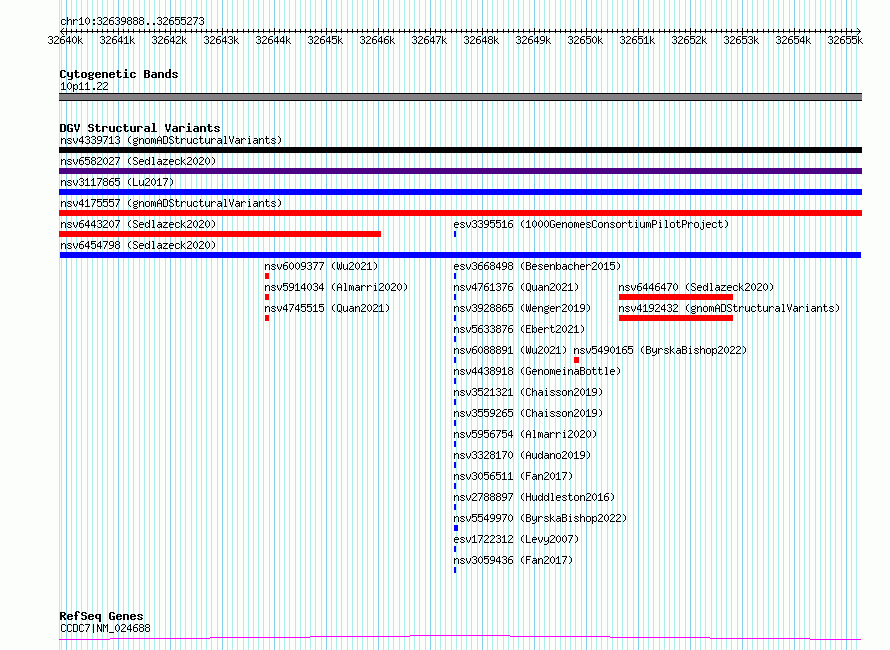890x650 pixels.
Task: Click the chr10:32639888..32655273 coordinate label
Action: coord(132,21)
